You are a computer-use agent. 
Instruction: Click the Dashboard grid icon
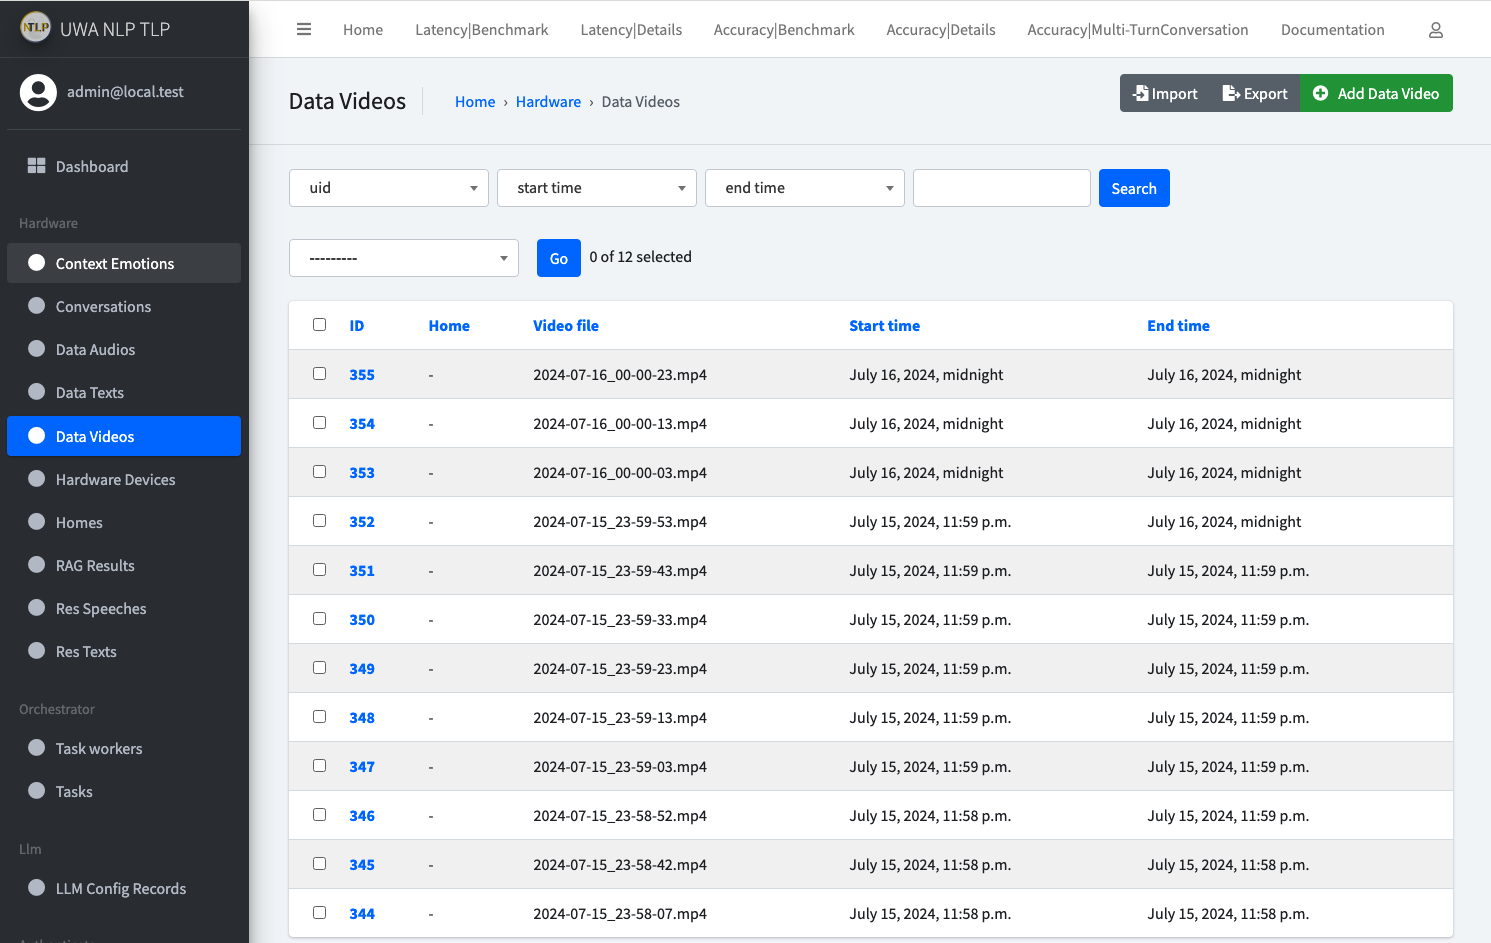pos(37,166)
